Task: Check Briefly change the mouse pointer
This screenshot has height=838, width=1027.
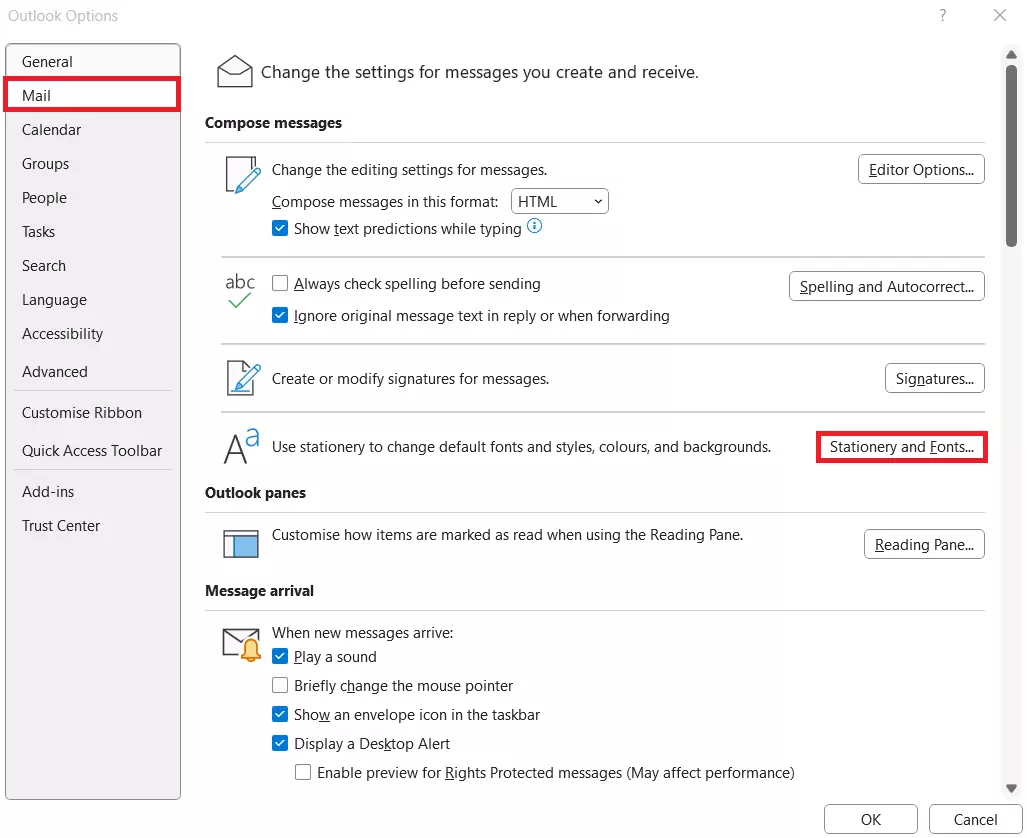Action: pyautogui.click(x=280, y=685)
